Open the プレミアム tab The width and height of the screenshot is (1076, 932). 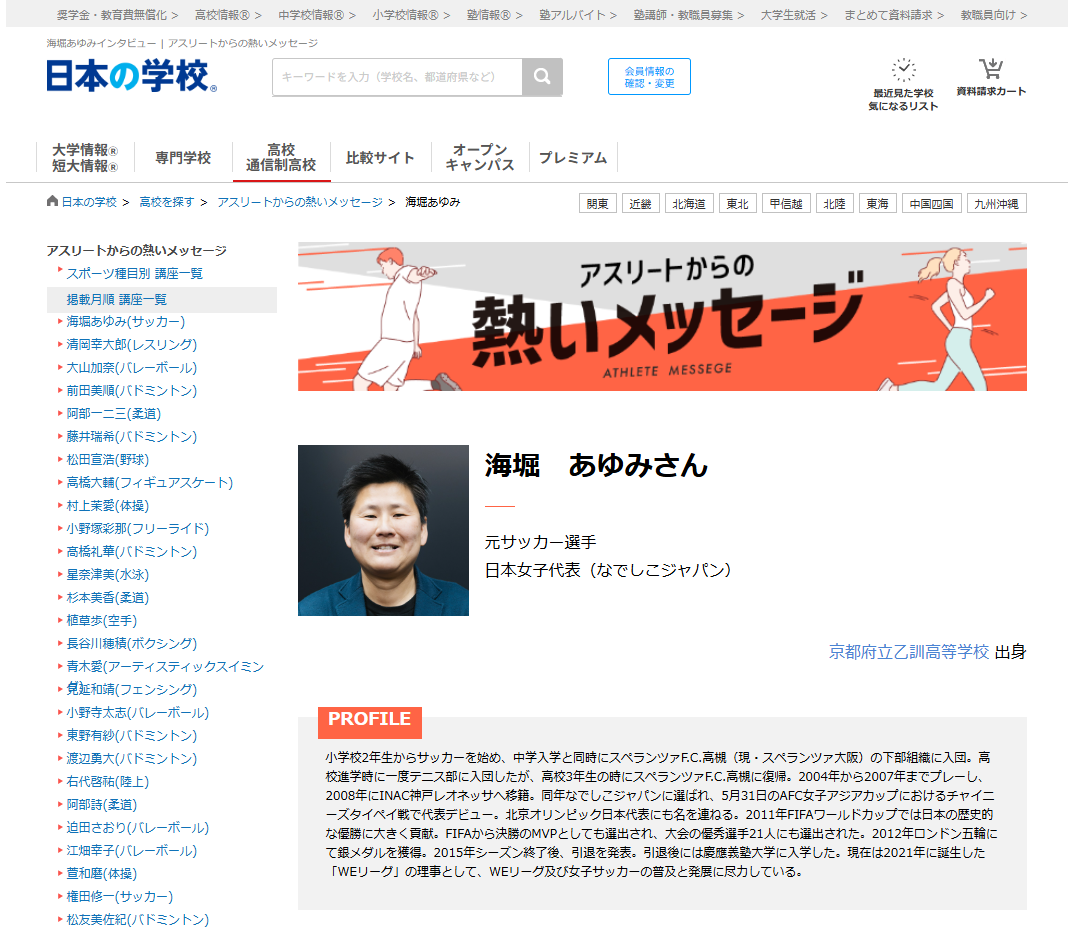click(x=575, y=157)
